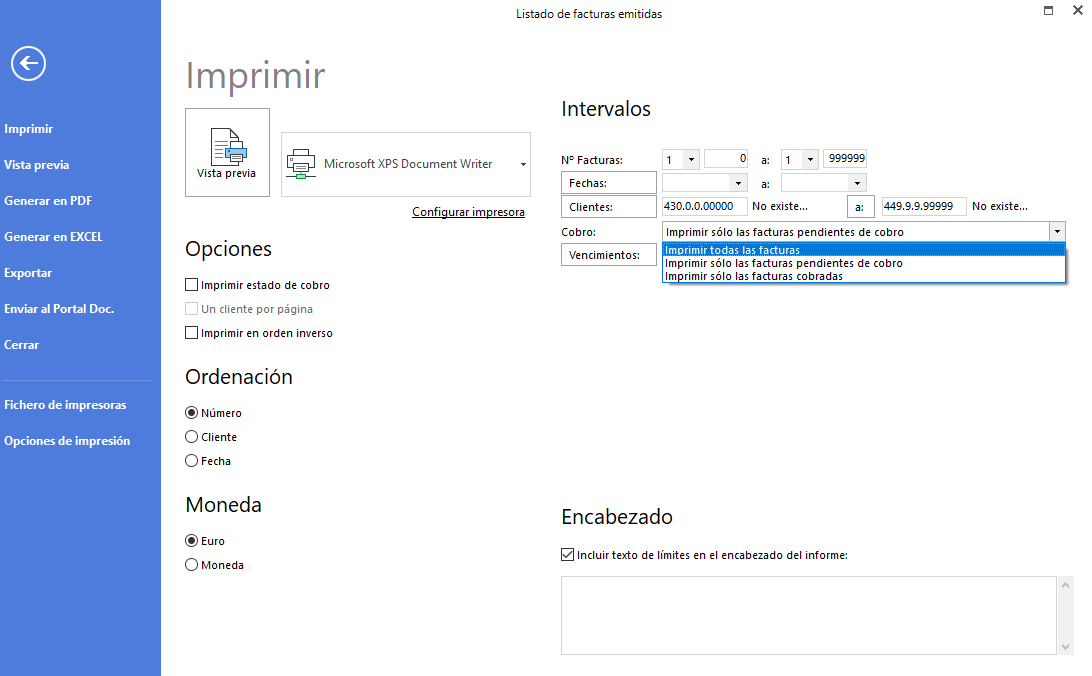Expand the Fechas start date dropdown
1092x676 pixels.
click(738, 183)
